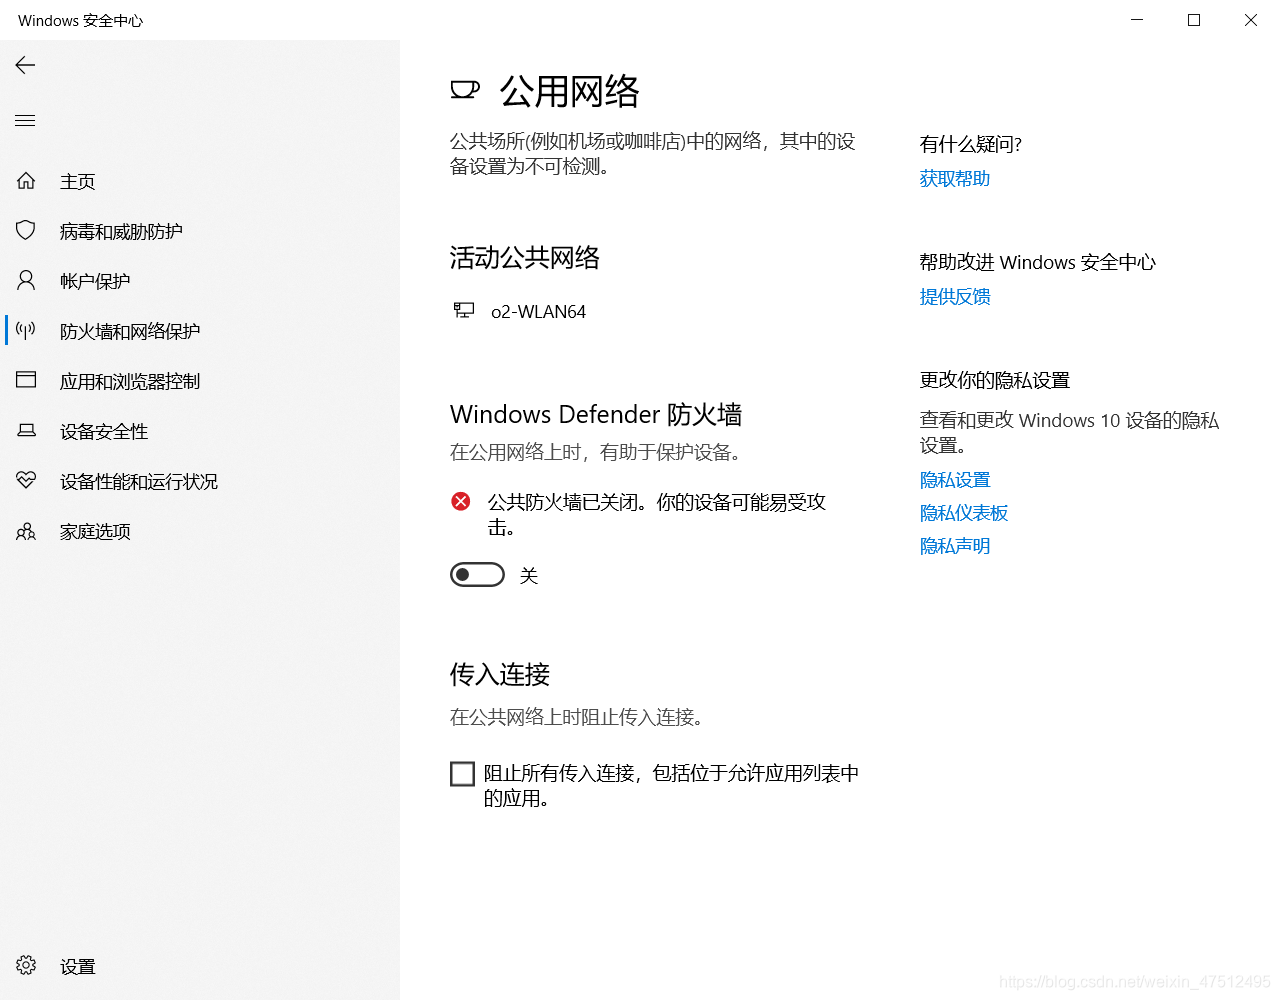This screenshot has width=1280, height=1000.
Task: Maximize the Windows Security window
Action: pos(1194,20)
